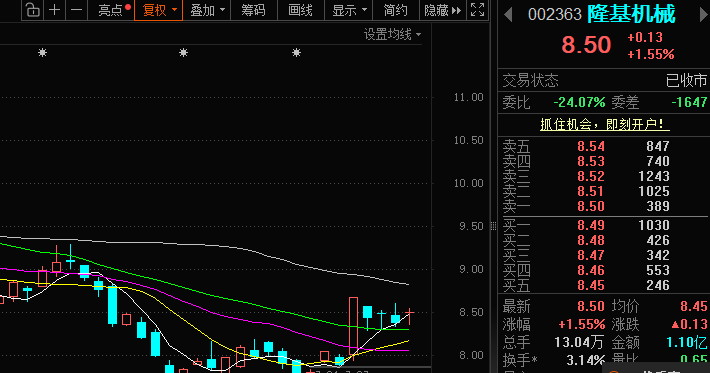The height and width of the screenshot is (373, 710).
Task: Go to previous stock with left arrow
Action: (509, 15)
